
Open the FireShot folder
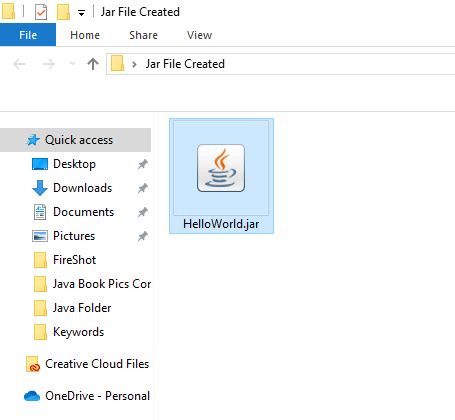(74, 260)
